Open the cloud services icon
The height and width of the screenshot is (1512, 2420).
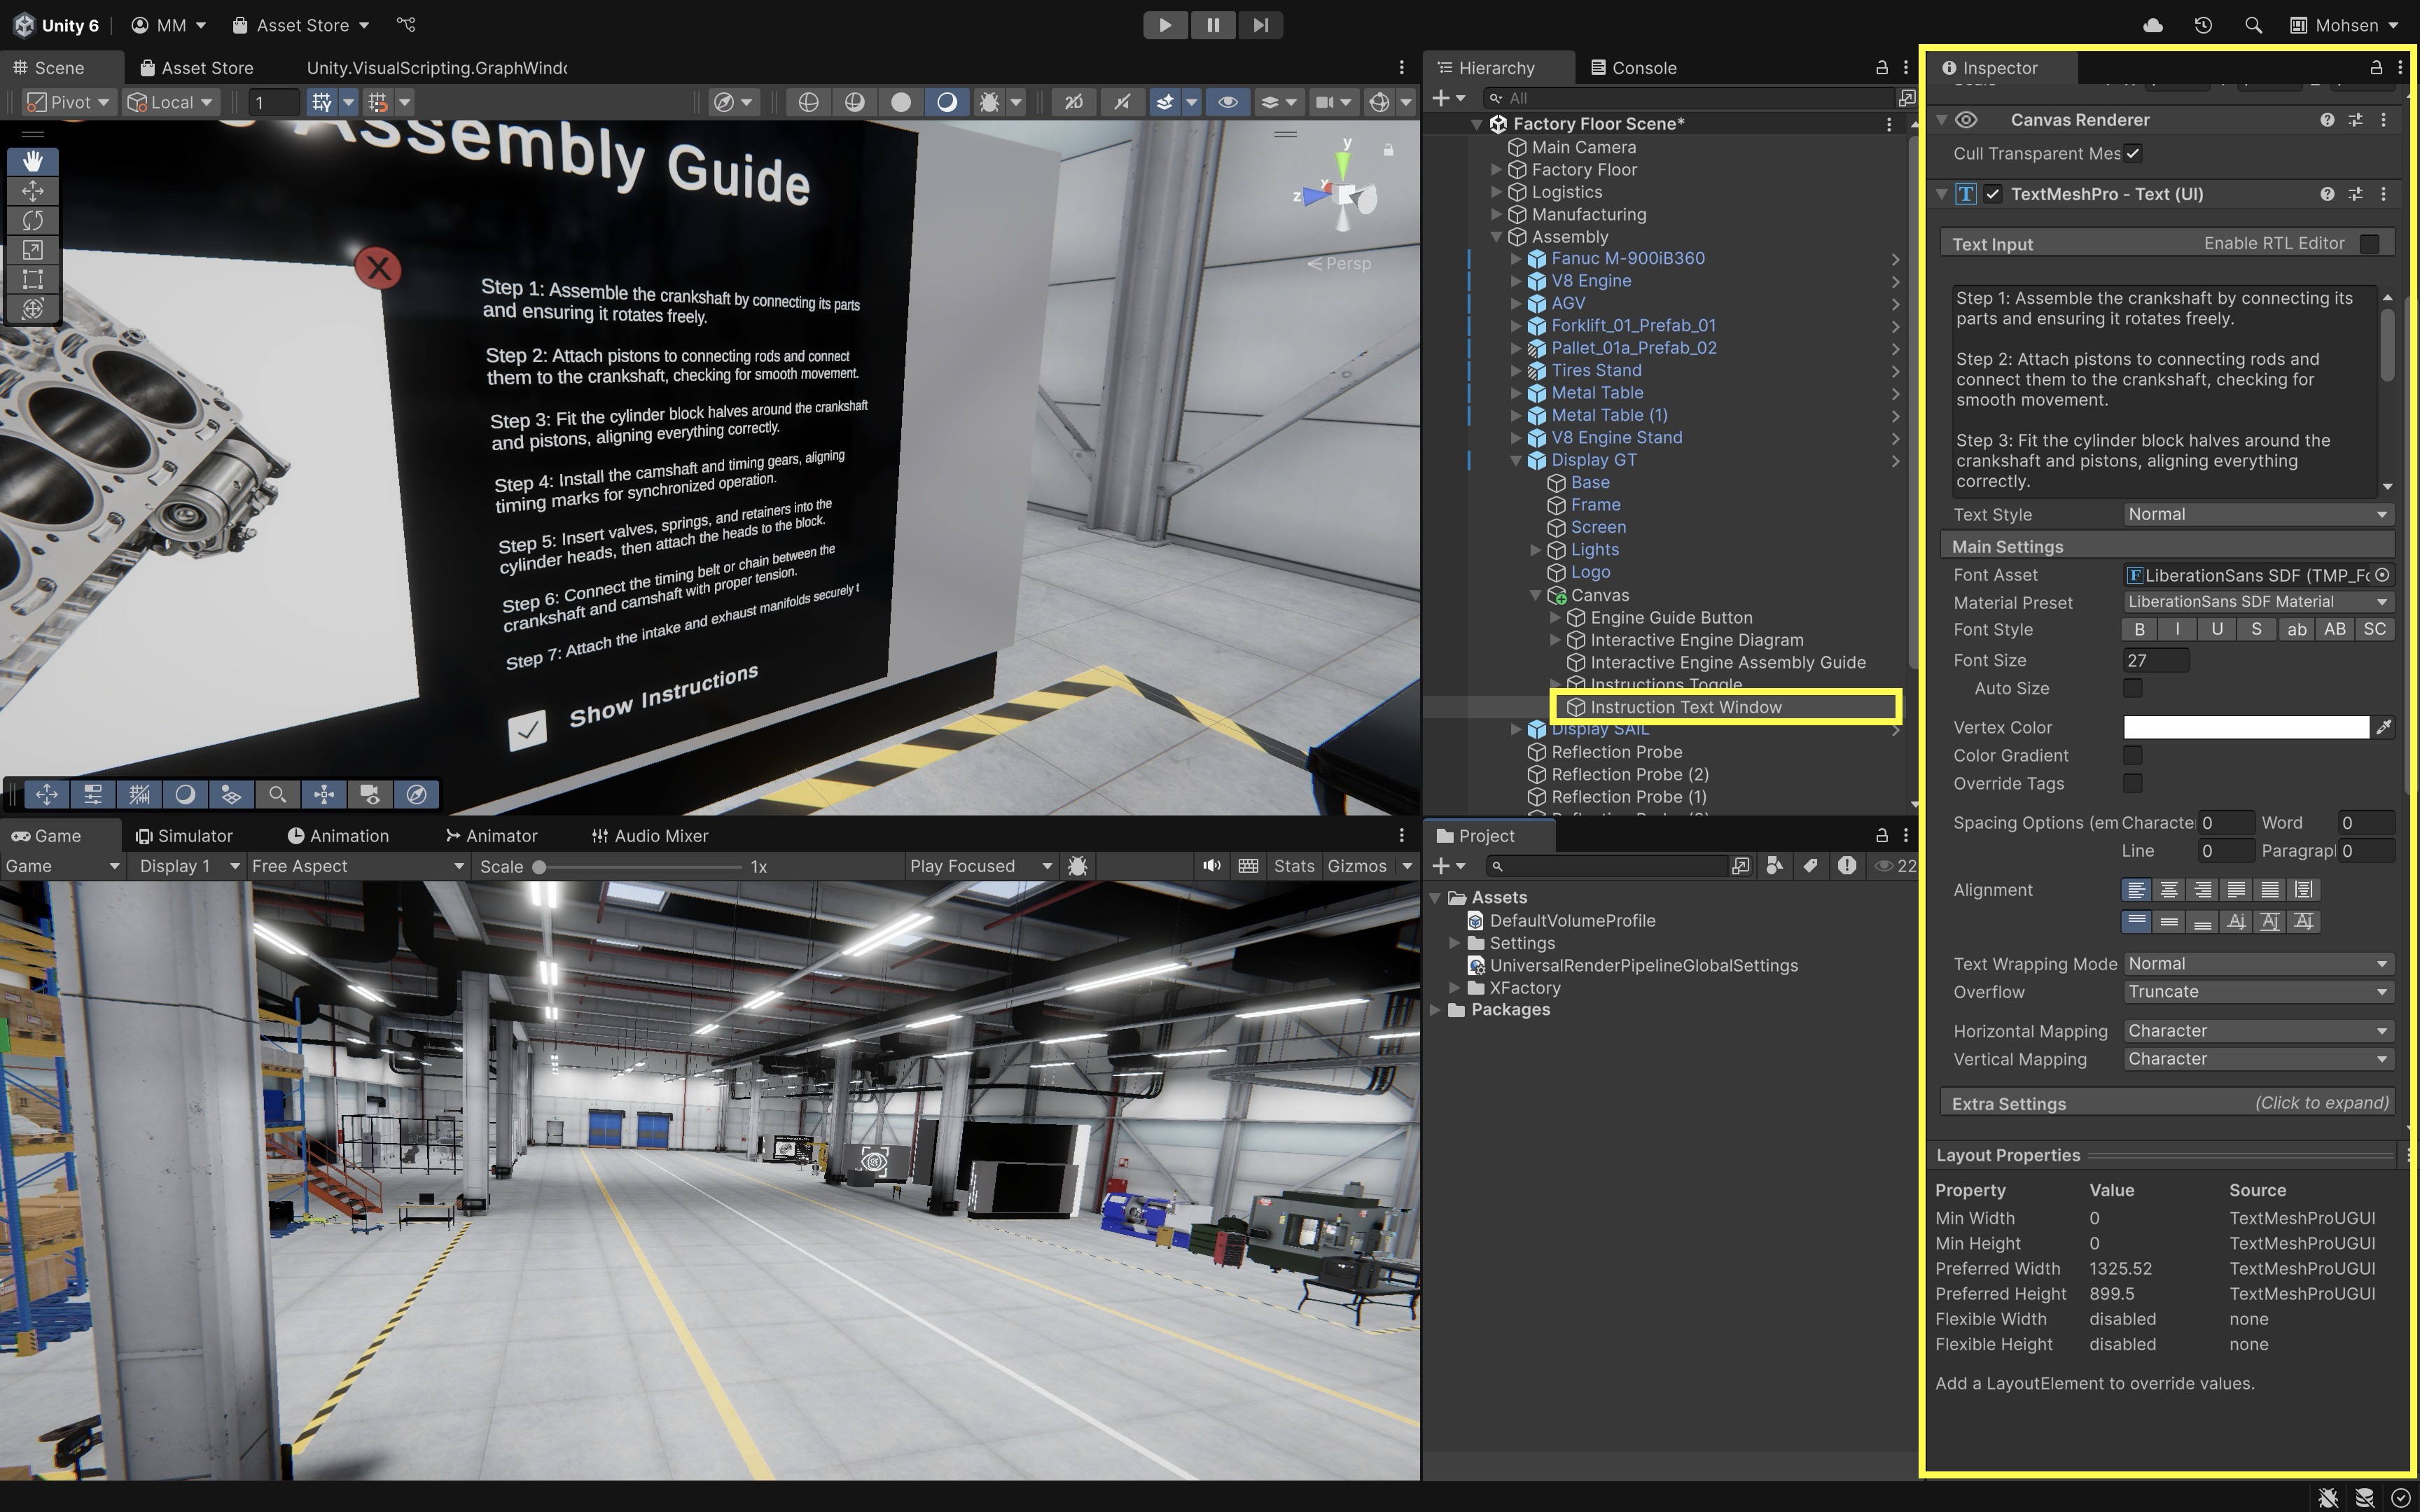pyautogui.click(x=2153, y=25)
